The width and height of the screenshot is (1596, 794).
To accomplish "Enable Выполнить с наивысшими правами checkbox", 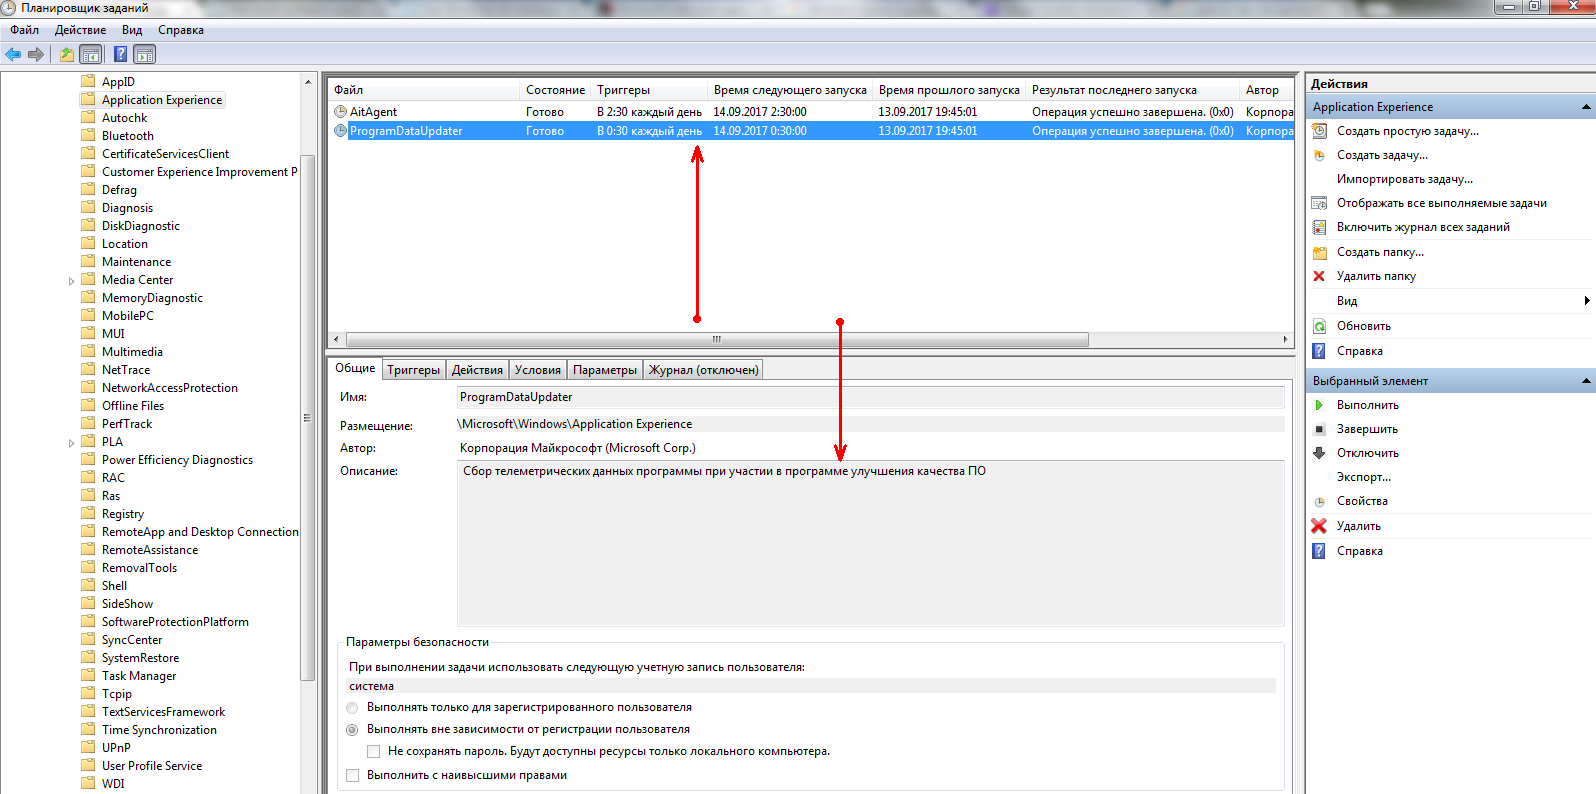I will click(352, 775).
